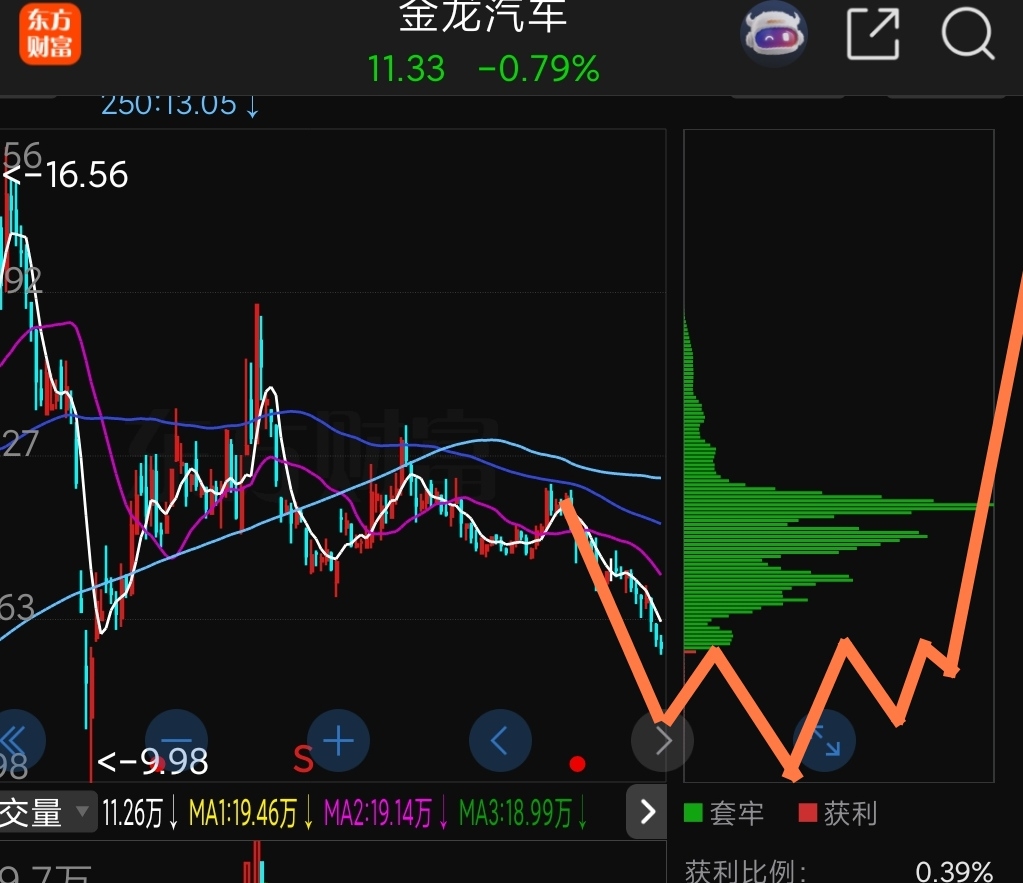
Task: Tap the low price label 9.98
Action: (174, 762)
